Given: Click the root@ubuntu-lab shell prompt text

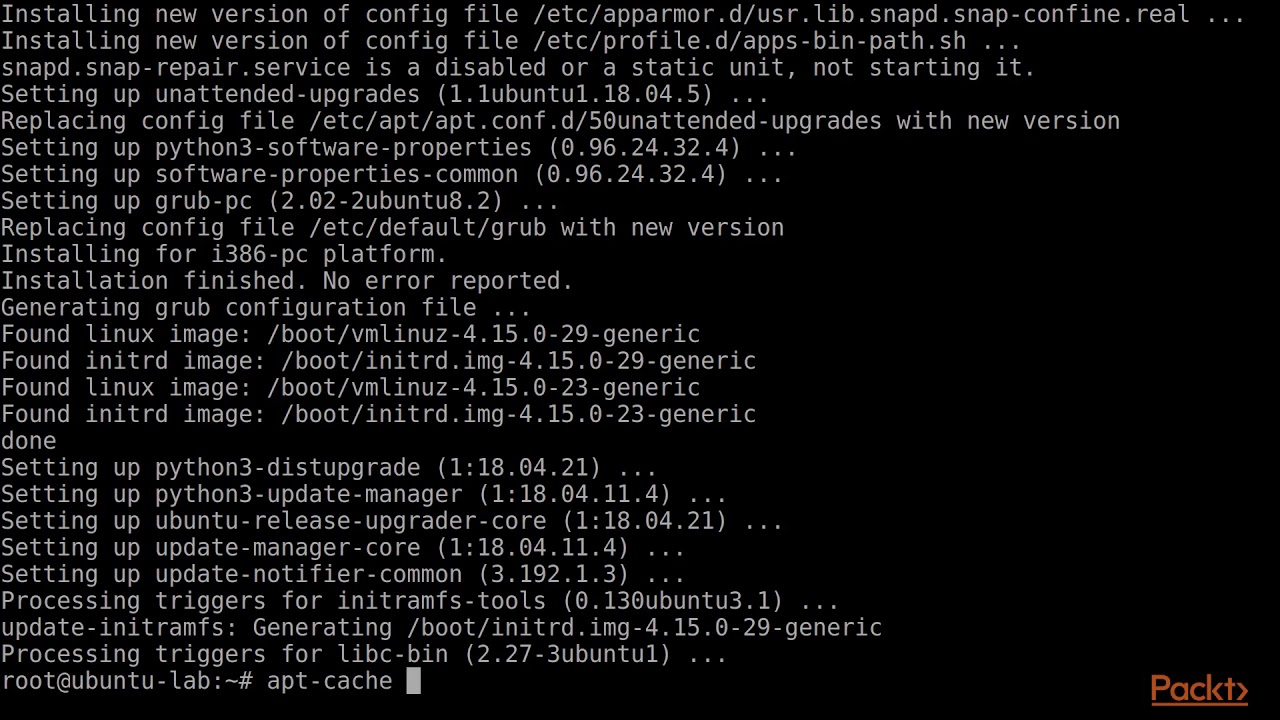Looking at the screenshot, I should click(125, 681).
